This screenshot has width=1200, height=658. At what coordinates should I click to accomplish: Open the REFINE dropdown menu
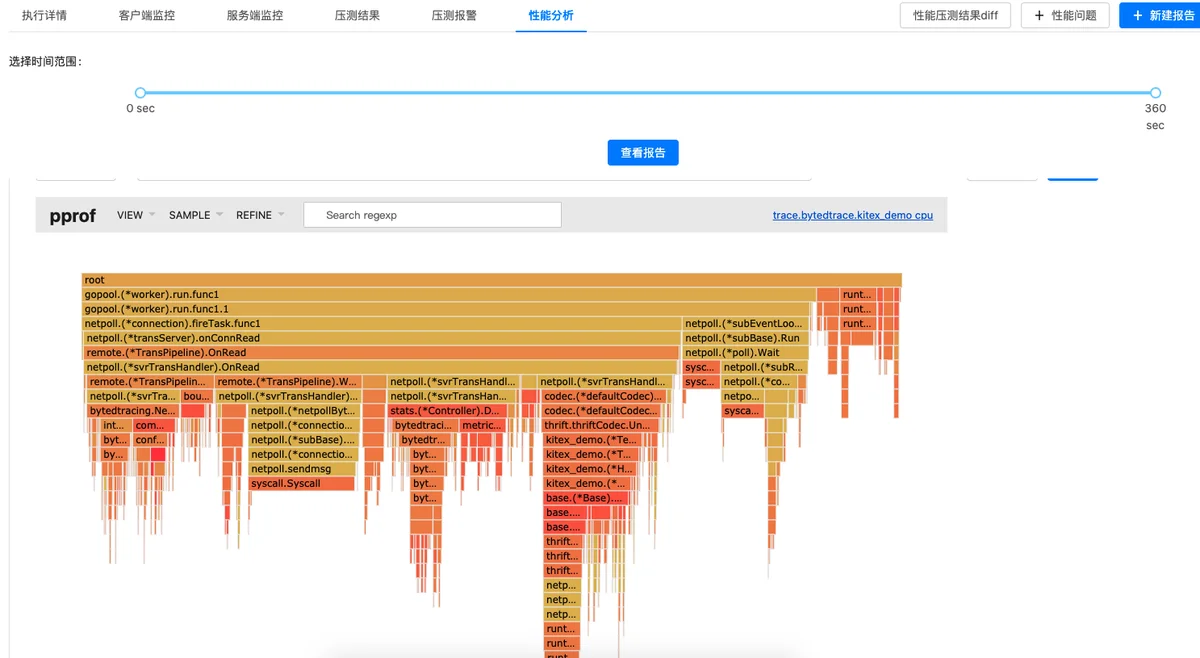click(260, 215)
